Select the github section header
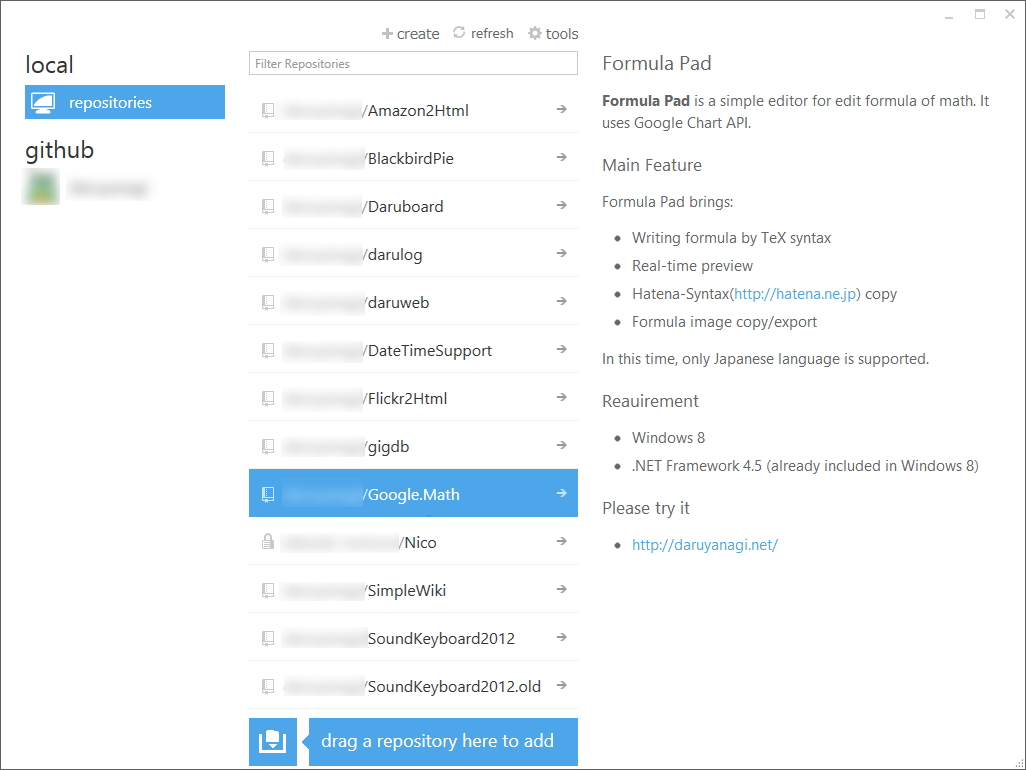This screenshot has width=1026, height=770. (x=59, y=150)
